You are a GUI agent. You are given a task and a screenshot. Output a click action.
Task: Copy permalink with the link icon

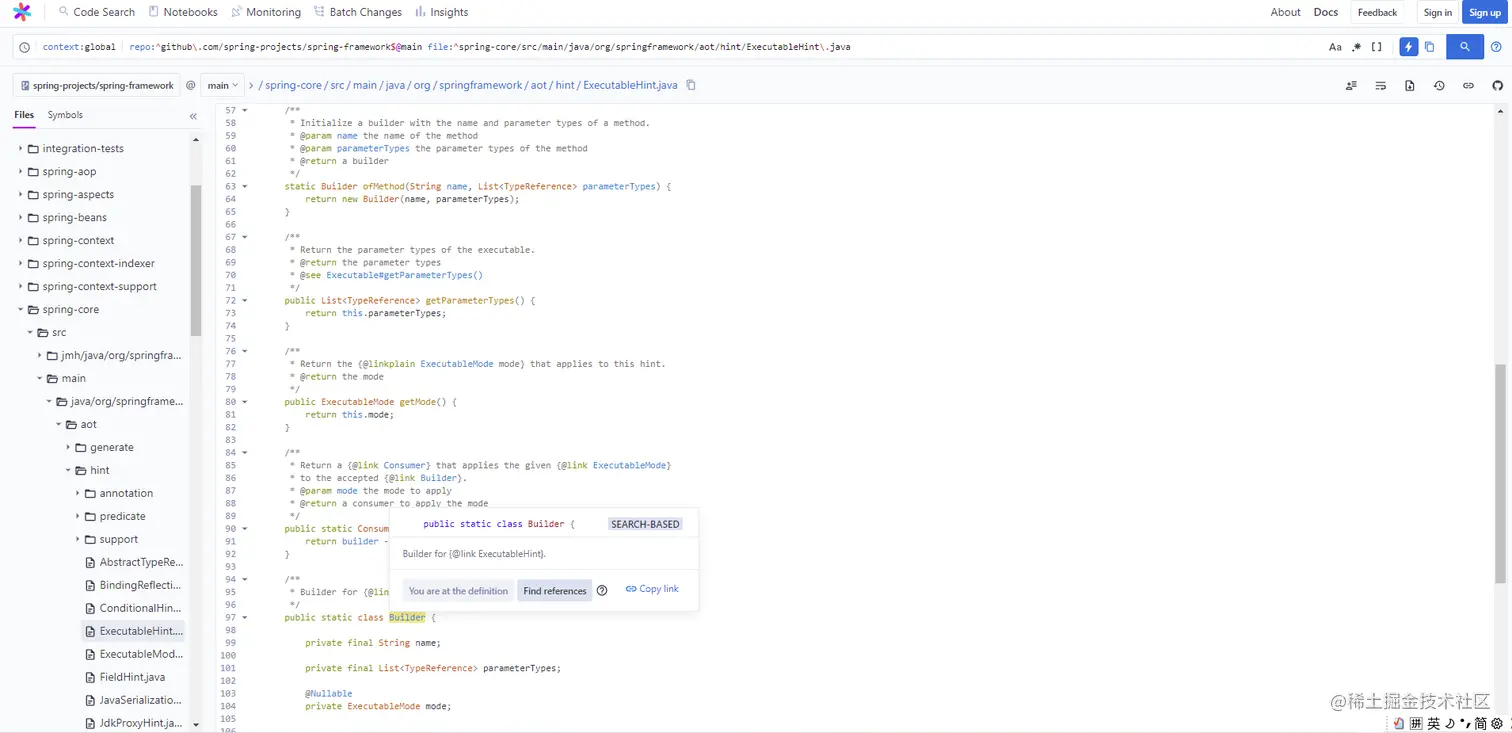[1468, 86]
